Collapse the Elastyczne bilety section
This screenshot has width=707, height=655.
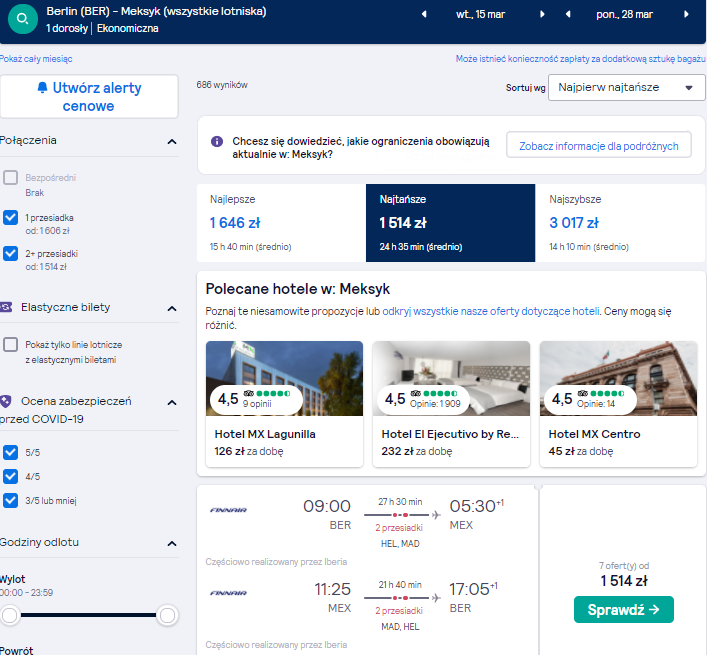point(172,309)
